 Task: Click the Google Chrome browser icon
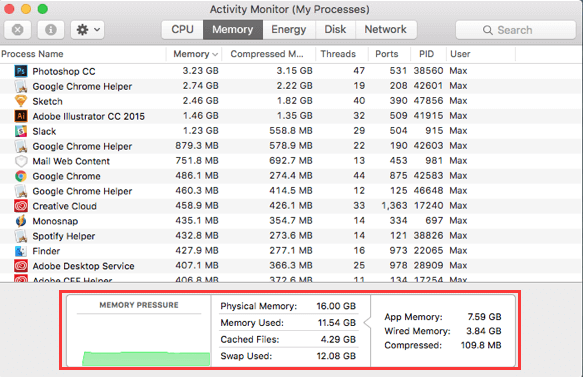click(x=21, y=176)
